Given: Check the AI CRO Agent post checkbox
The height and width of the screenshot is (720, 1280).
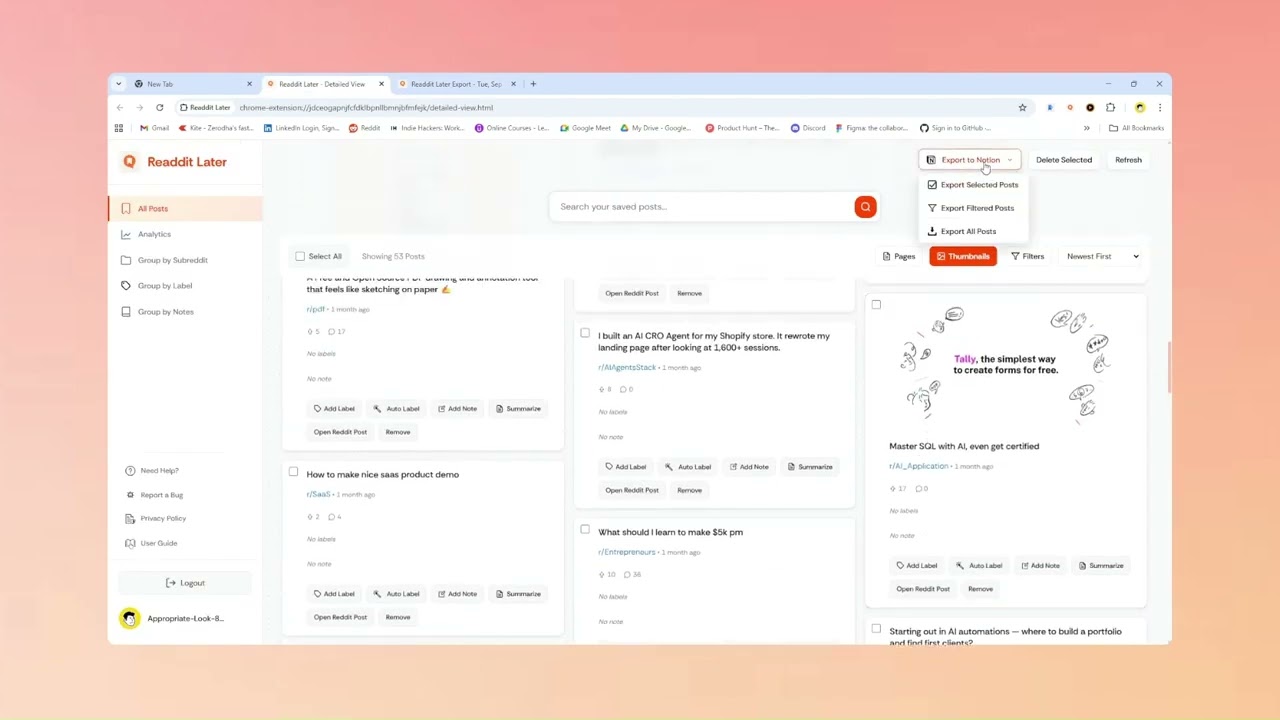Looking at the screenshot, I should [x=585, y=333].
